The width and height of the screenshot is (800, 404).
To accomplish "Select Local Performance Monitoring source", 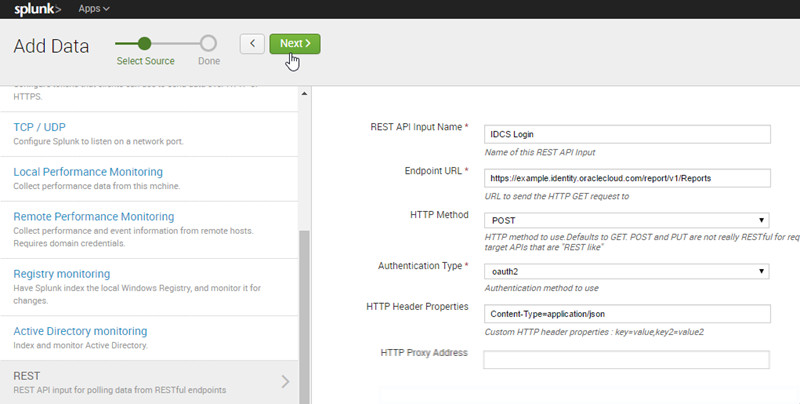I will (x=88, y=172).
